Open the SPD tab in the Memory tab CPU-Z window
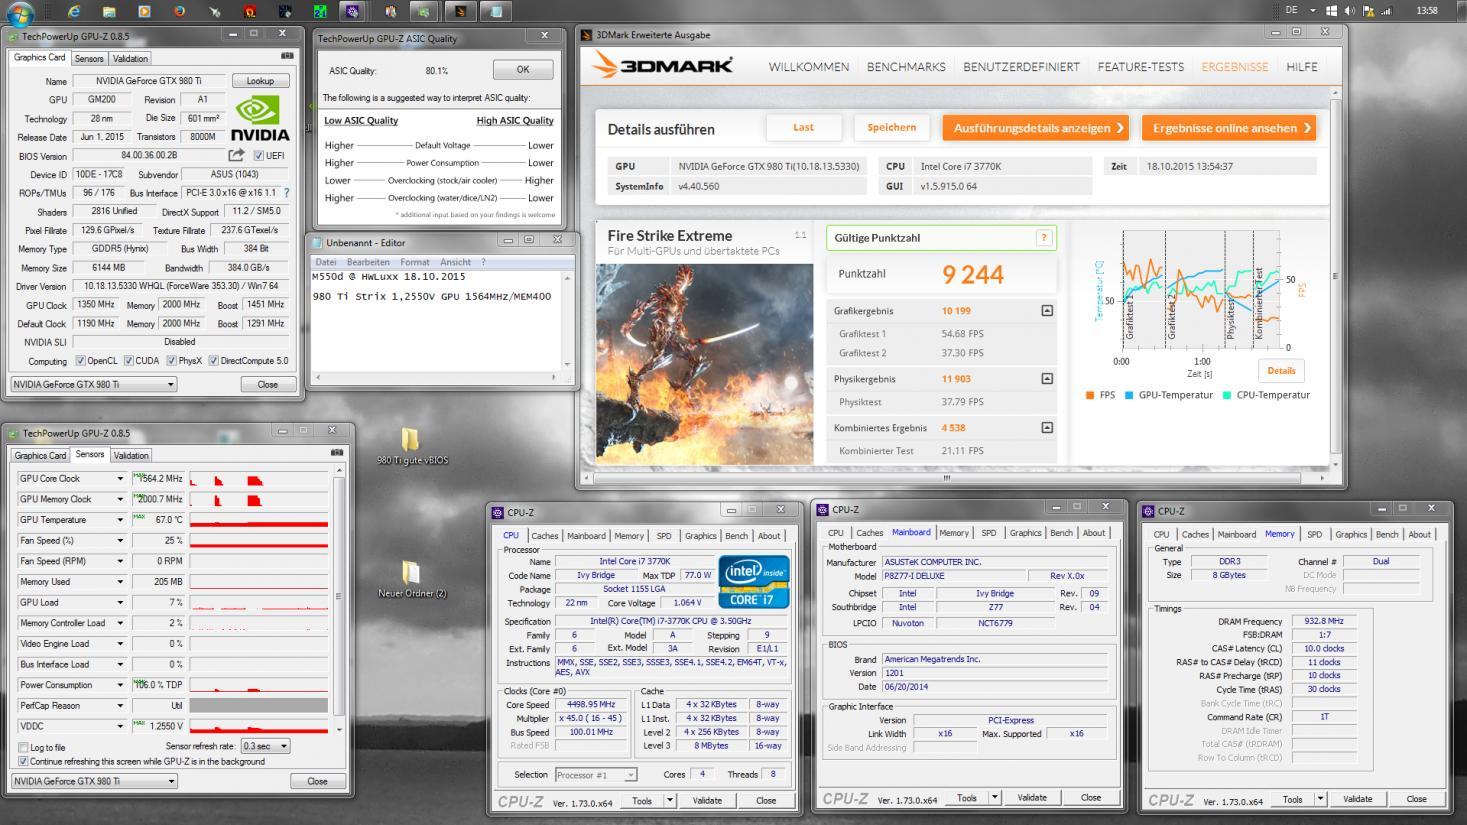The image size is (1467, 825). [x=1314, y=534]
